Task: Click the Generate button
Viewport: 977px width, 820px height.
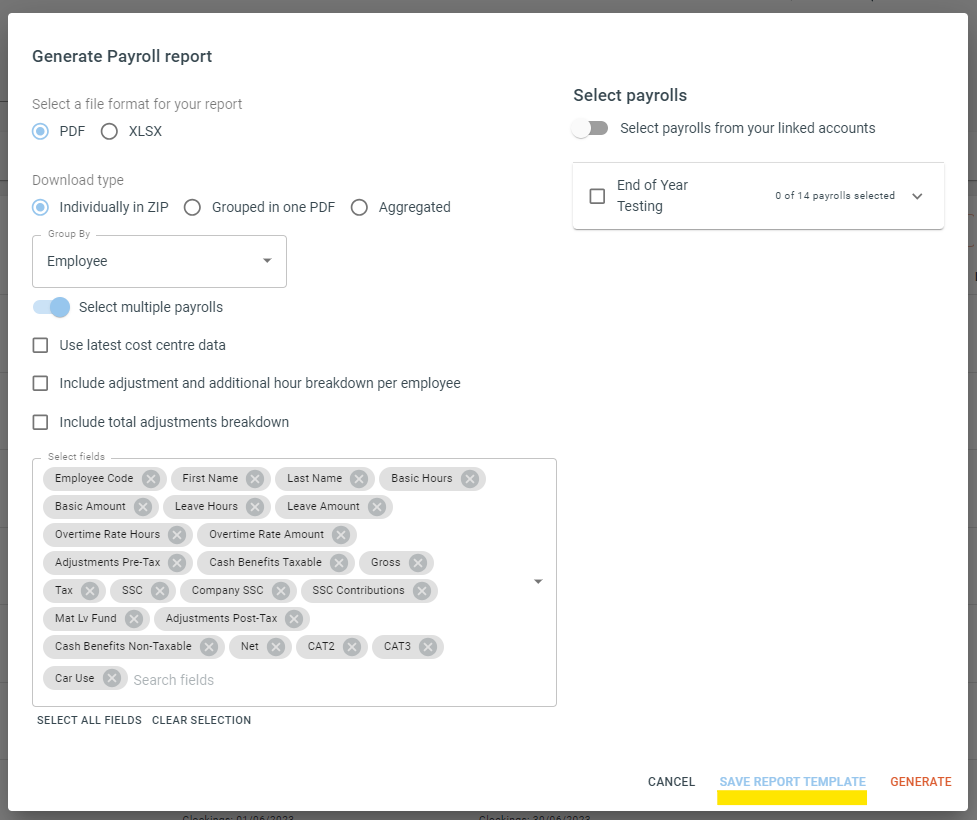Action: 920,782
